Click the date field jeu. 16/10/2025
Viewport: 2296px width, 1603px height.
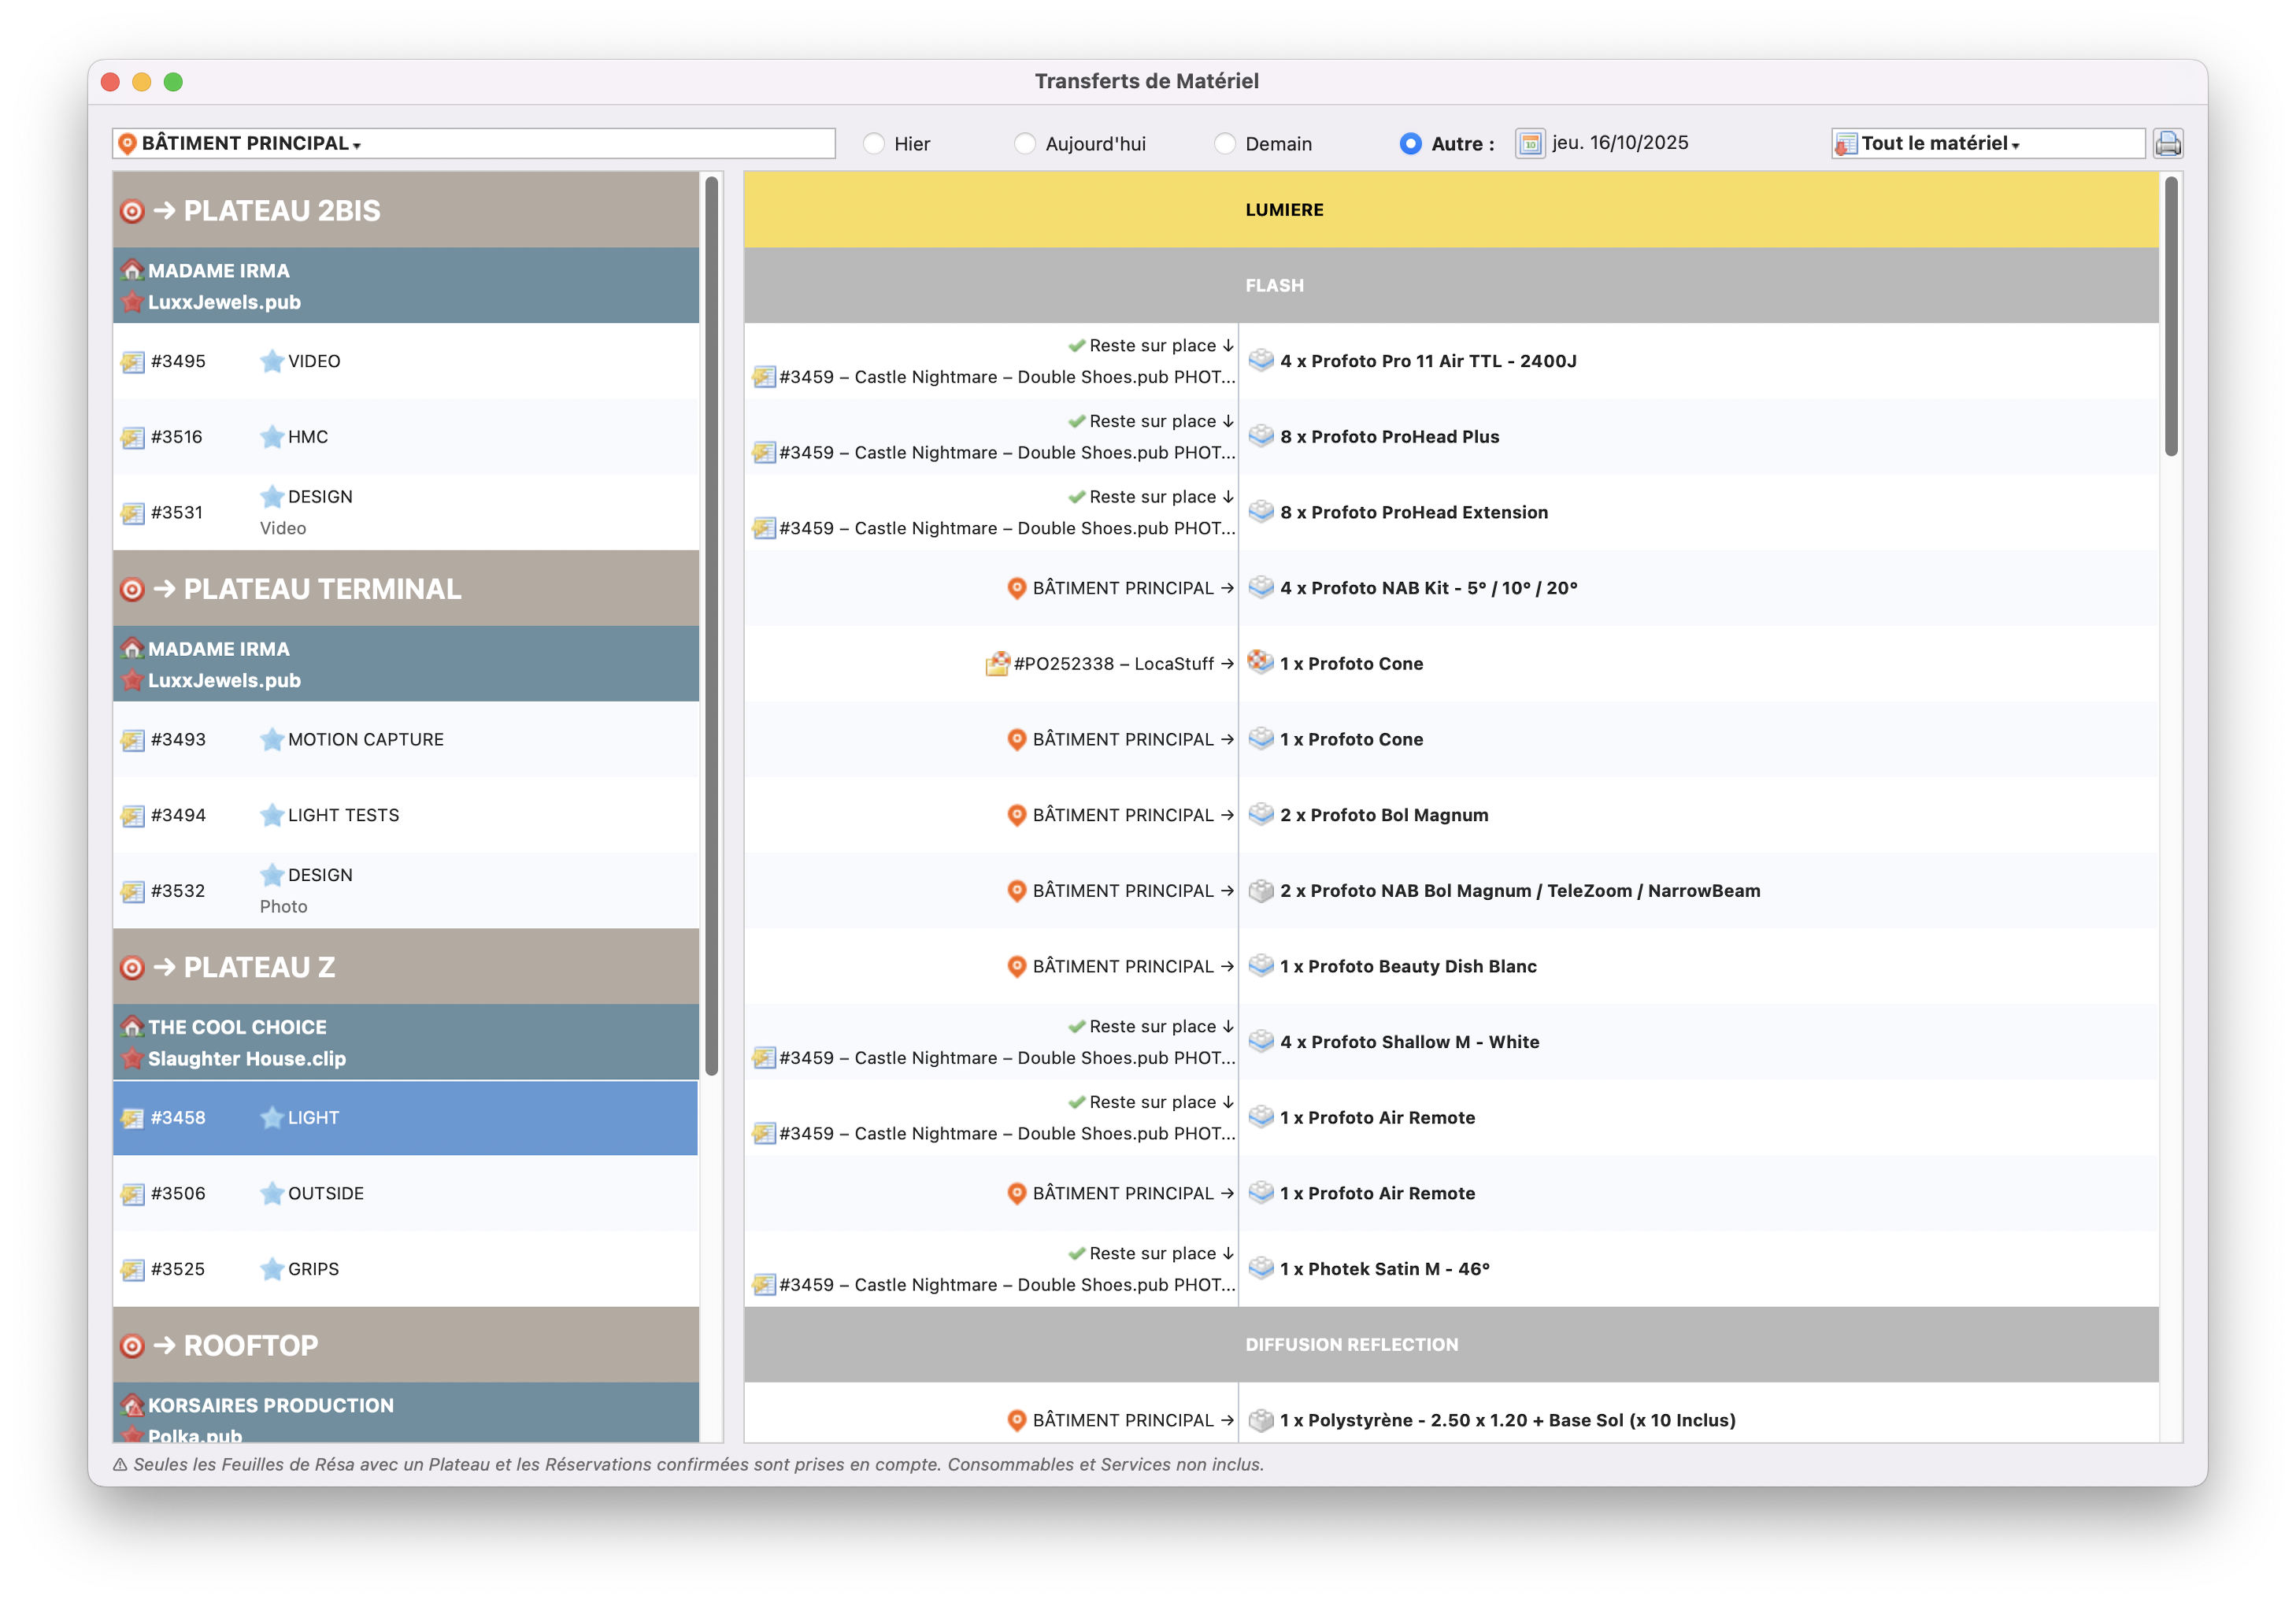coord(1620,143)
